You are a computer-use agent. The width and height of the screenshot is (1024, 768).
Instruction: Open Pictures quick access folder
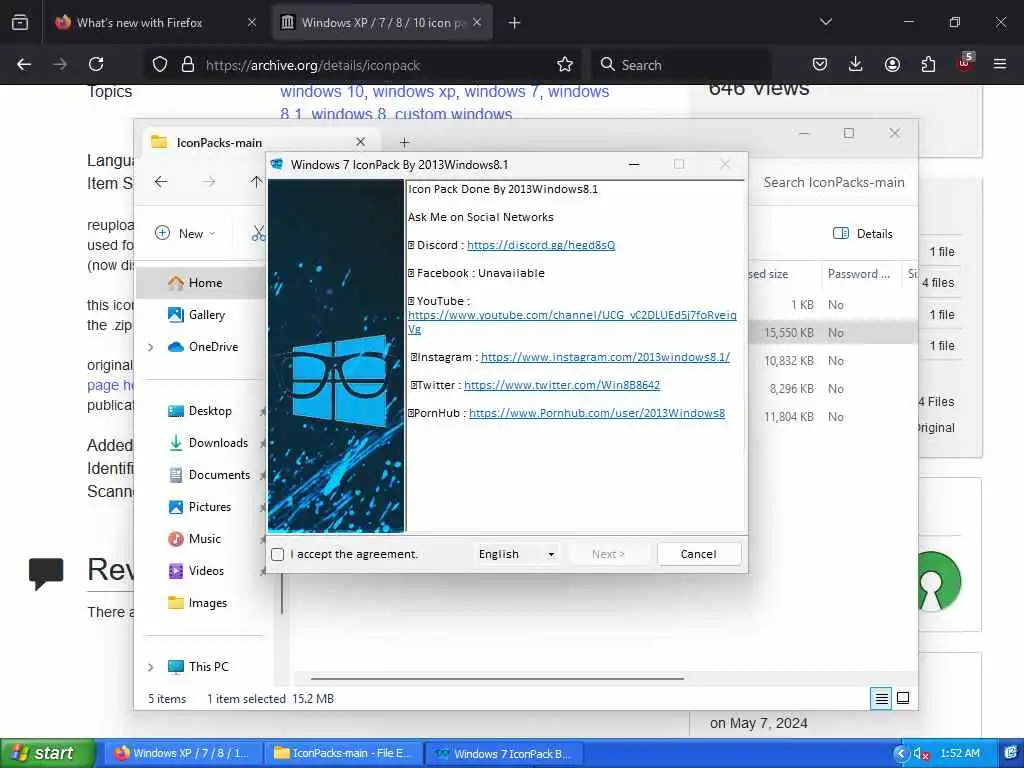point(200,507)
